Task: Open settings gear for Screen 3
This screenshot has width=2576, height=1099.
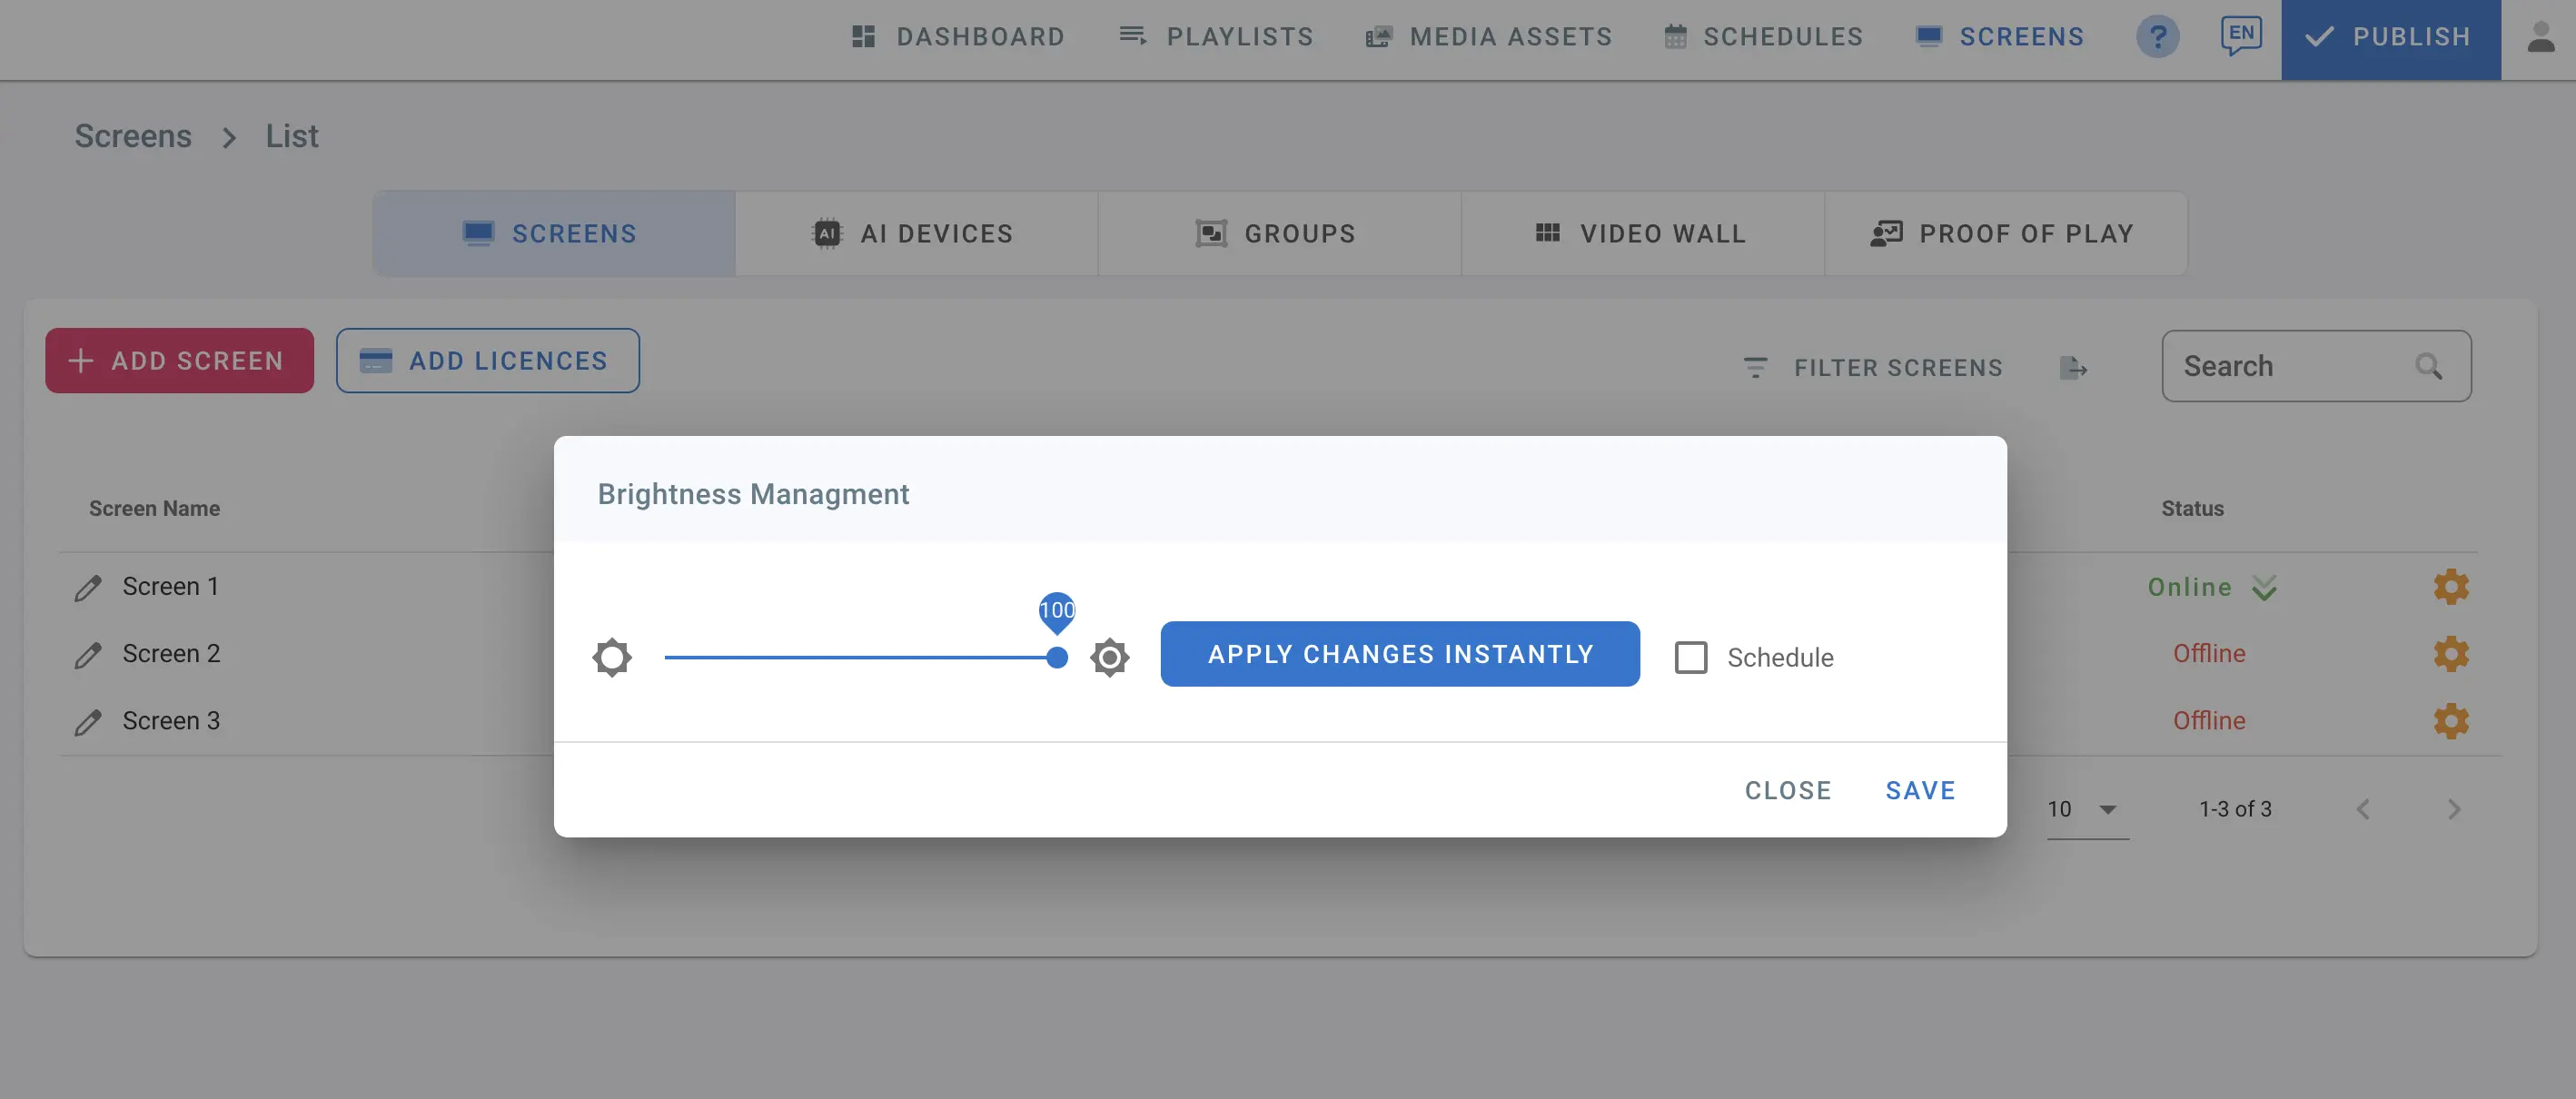Action: point(2450,721)
